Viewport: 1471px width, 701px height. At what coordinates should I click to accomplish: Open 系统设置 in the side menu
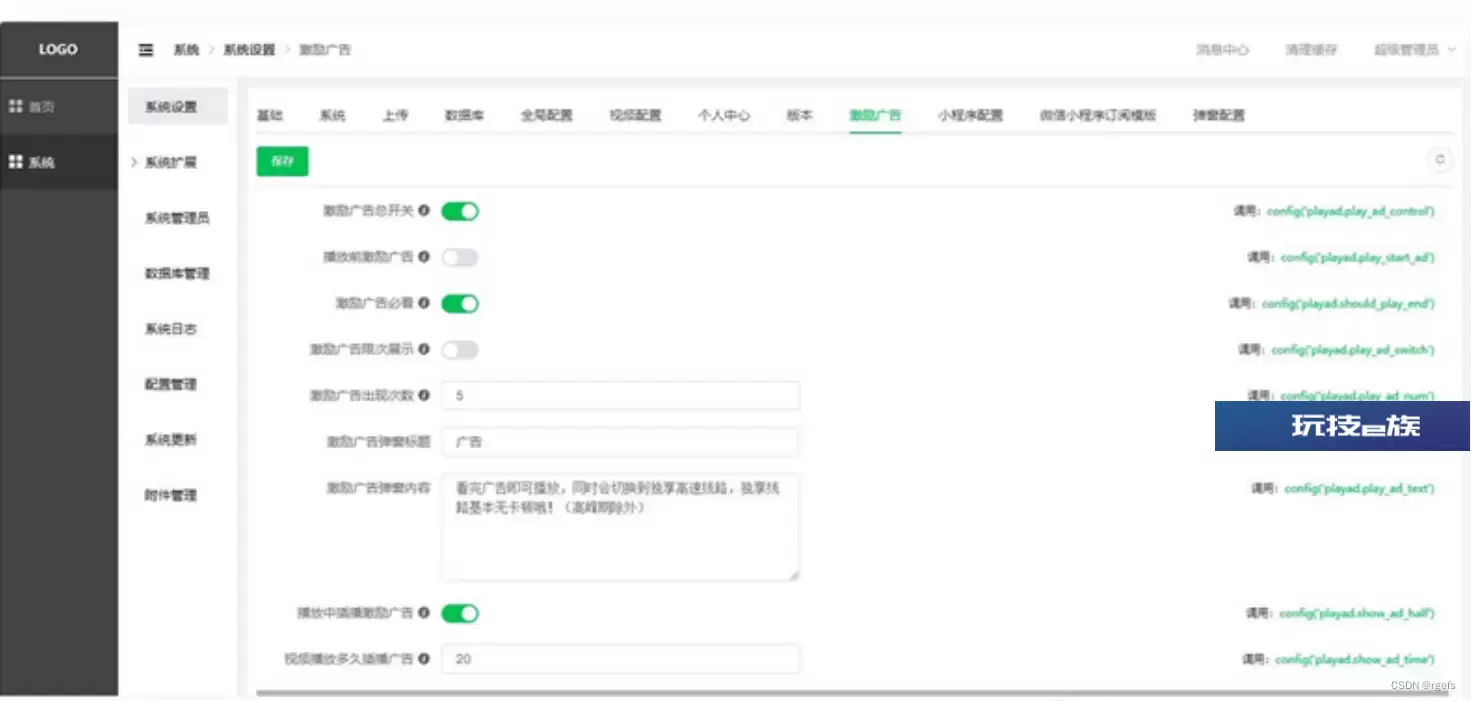pos(178,106)
